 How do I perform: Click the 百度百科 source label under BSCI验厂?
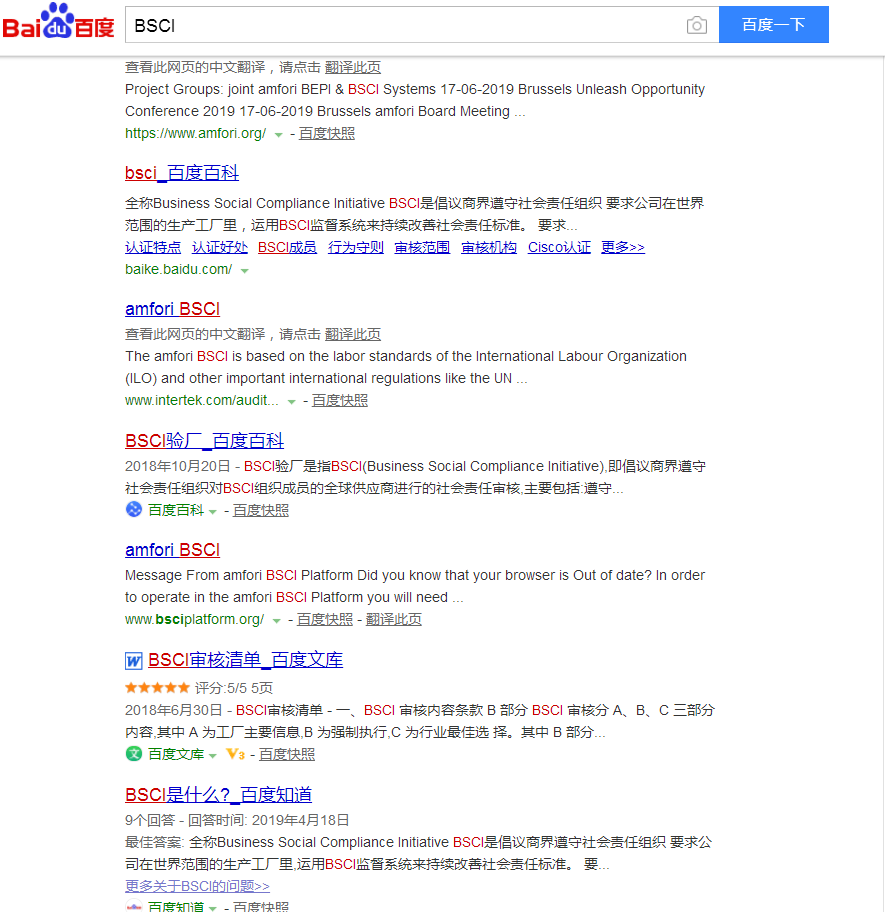[x=176, y=510]
